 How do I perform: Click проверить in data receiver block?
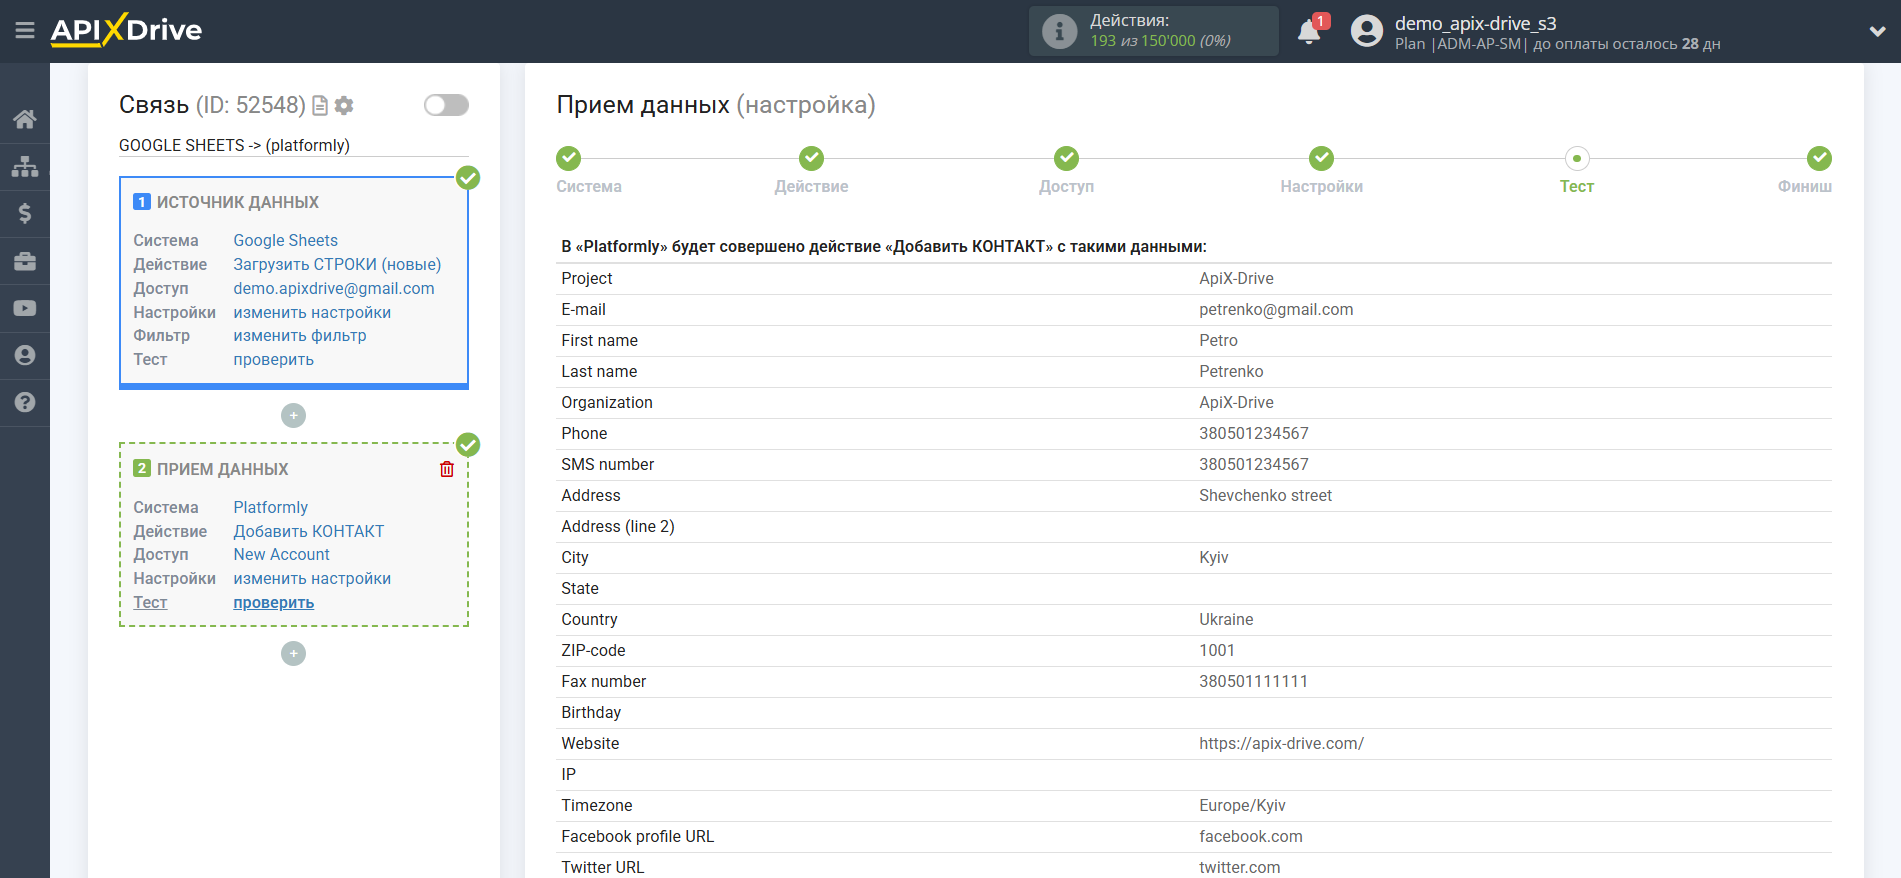pyautogui.click(x=273, y=602)
